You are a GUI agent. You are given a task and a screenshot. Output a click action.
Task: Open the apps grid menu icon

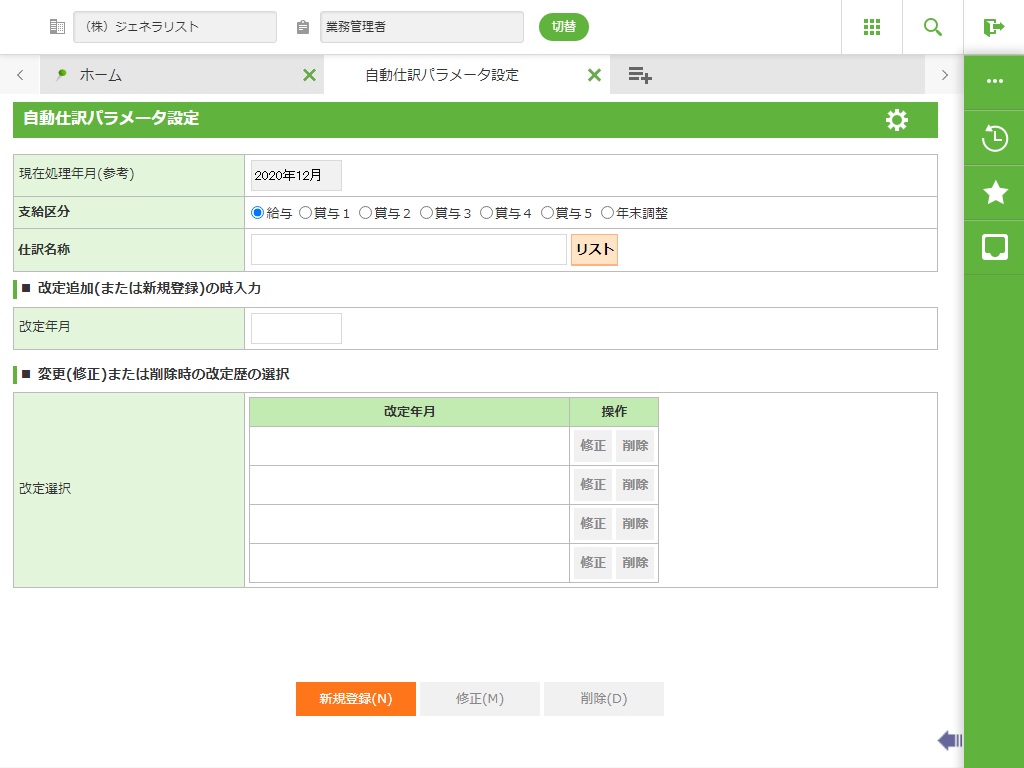872,27
